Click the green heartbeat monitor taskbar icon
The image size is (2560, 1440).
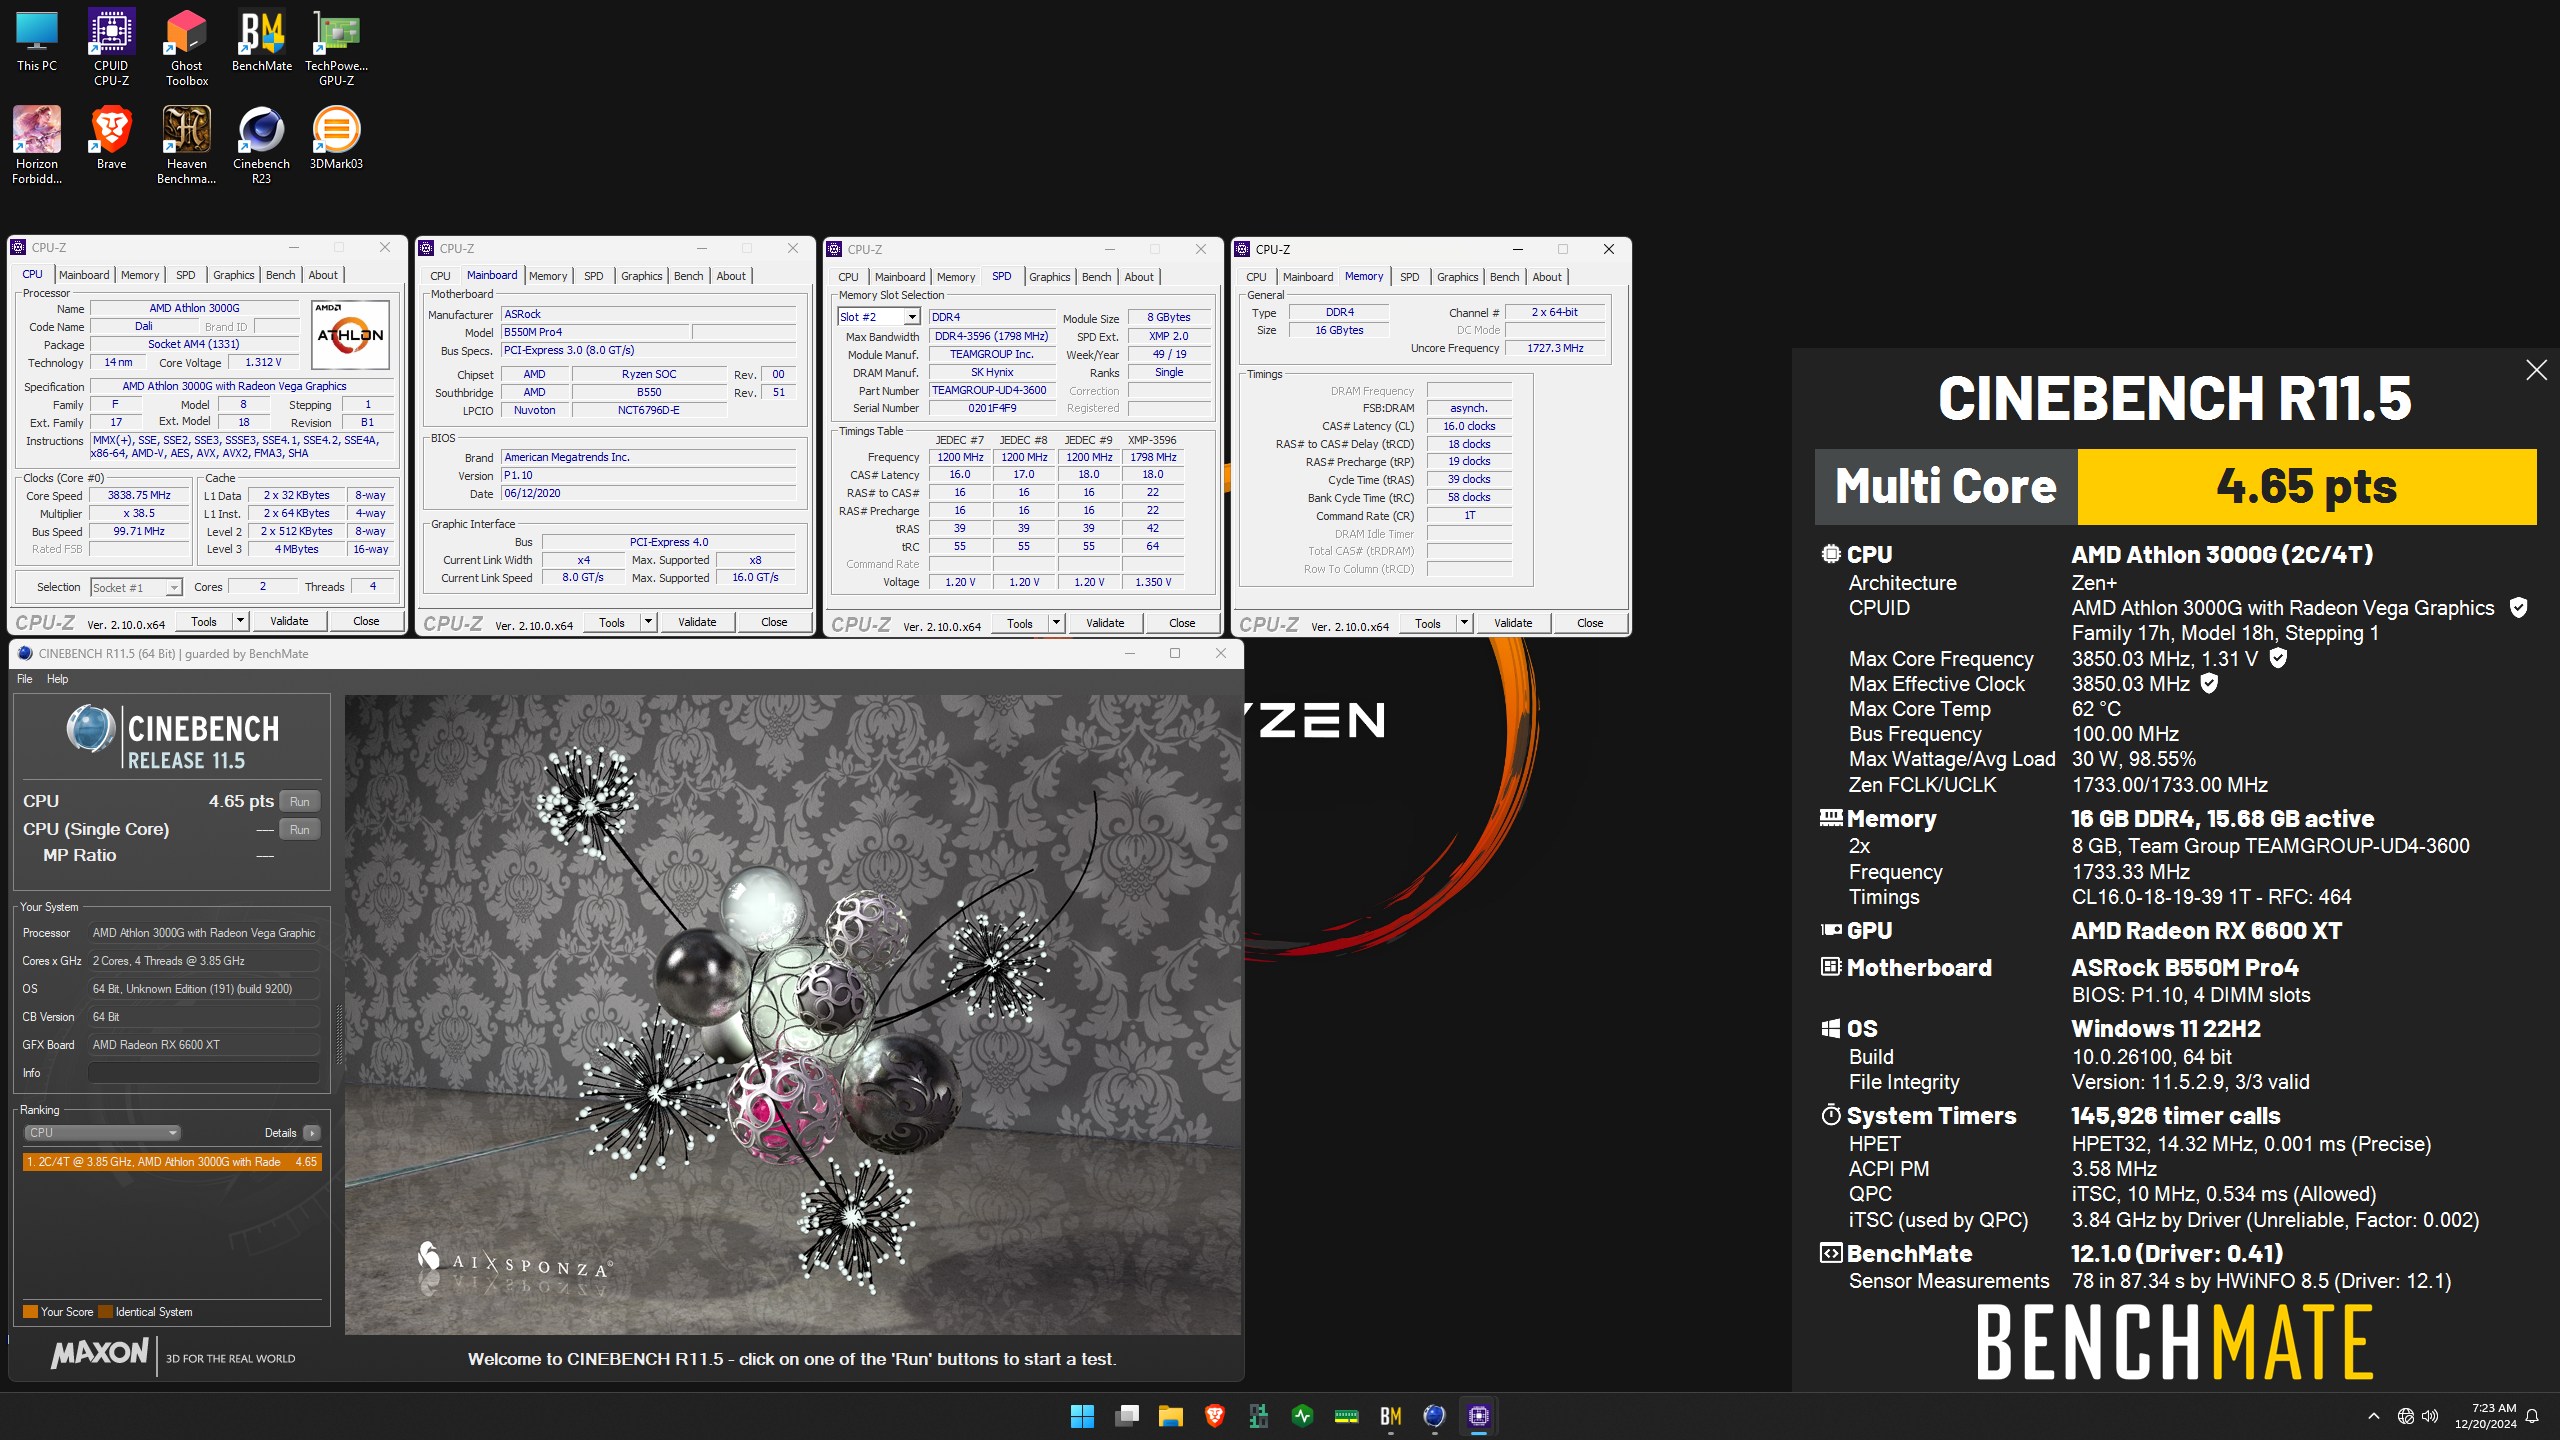click(1302, 1416)
